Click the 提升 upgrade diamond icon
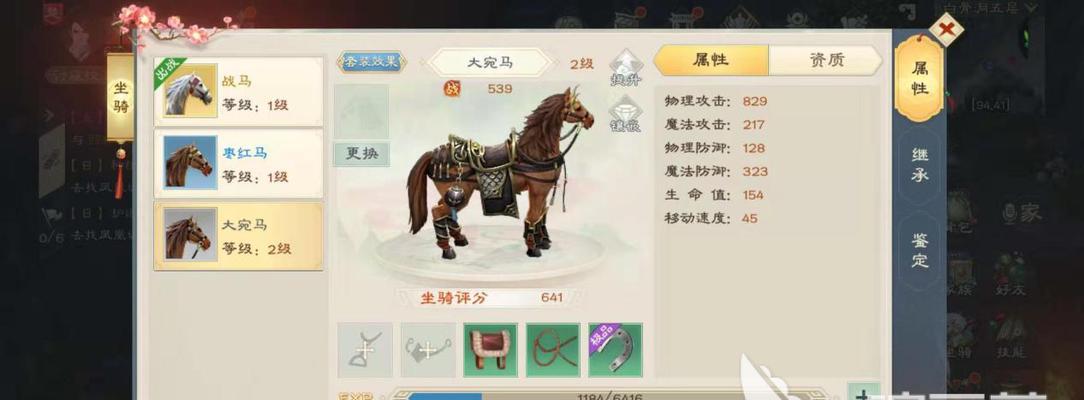The width and height of the screenshot is (1084, 400). [626, 68]
